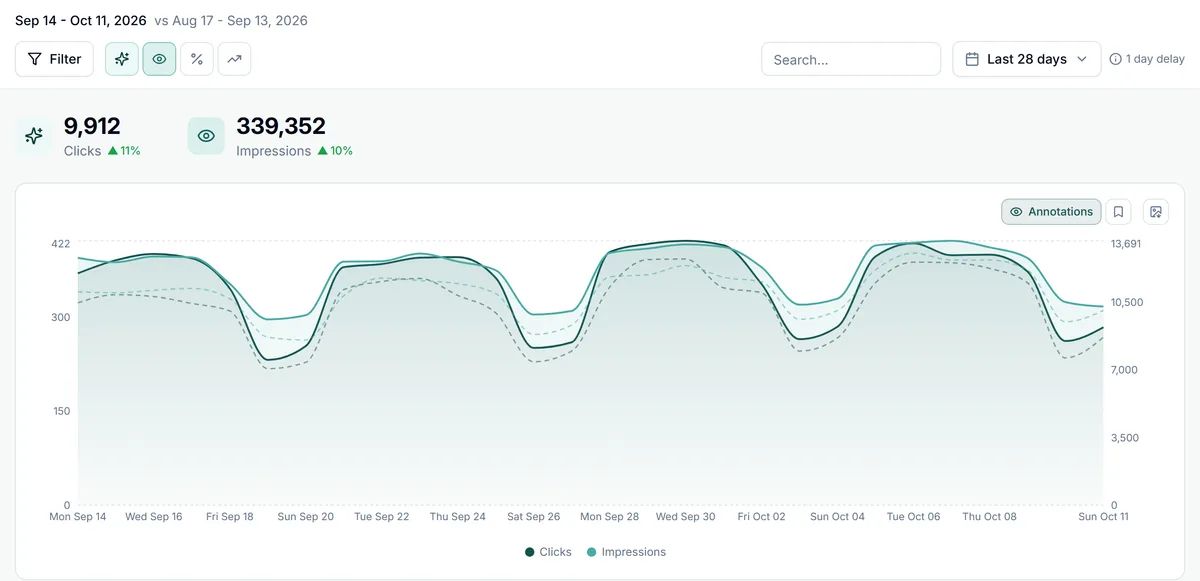
Task: Click the bookmark icon button on chart
Action: point(1119,212)
